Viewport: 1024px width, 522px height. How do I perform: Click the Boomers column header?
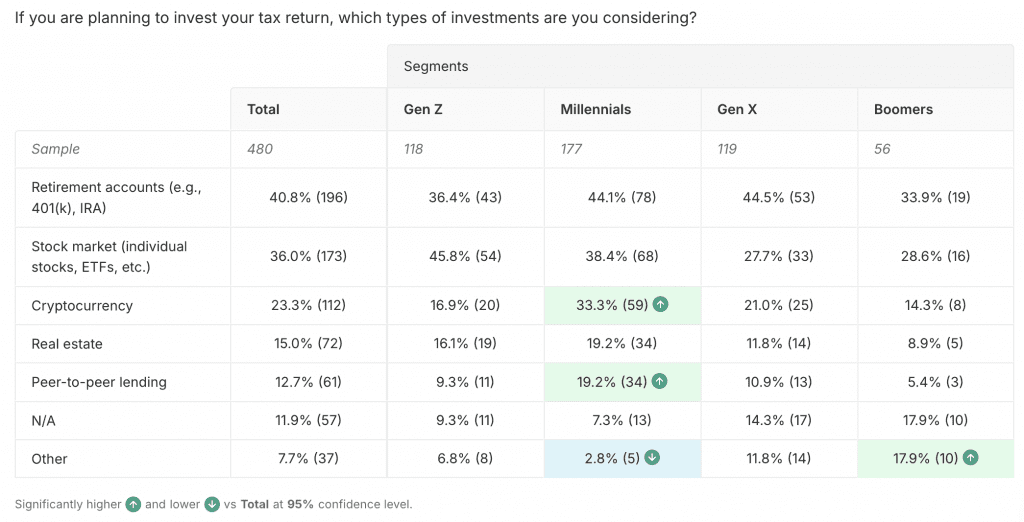point(903,109)
